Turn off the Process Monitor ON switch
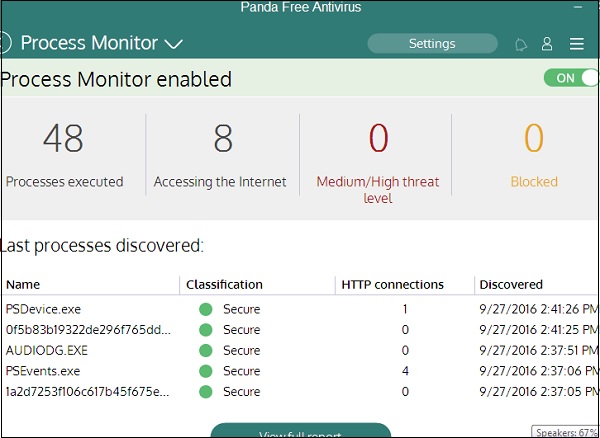The height and width of the screenshot is (438, 600). tap(571, 78)
